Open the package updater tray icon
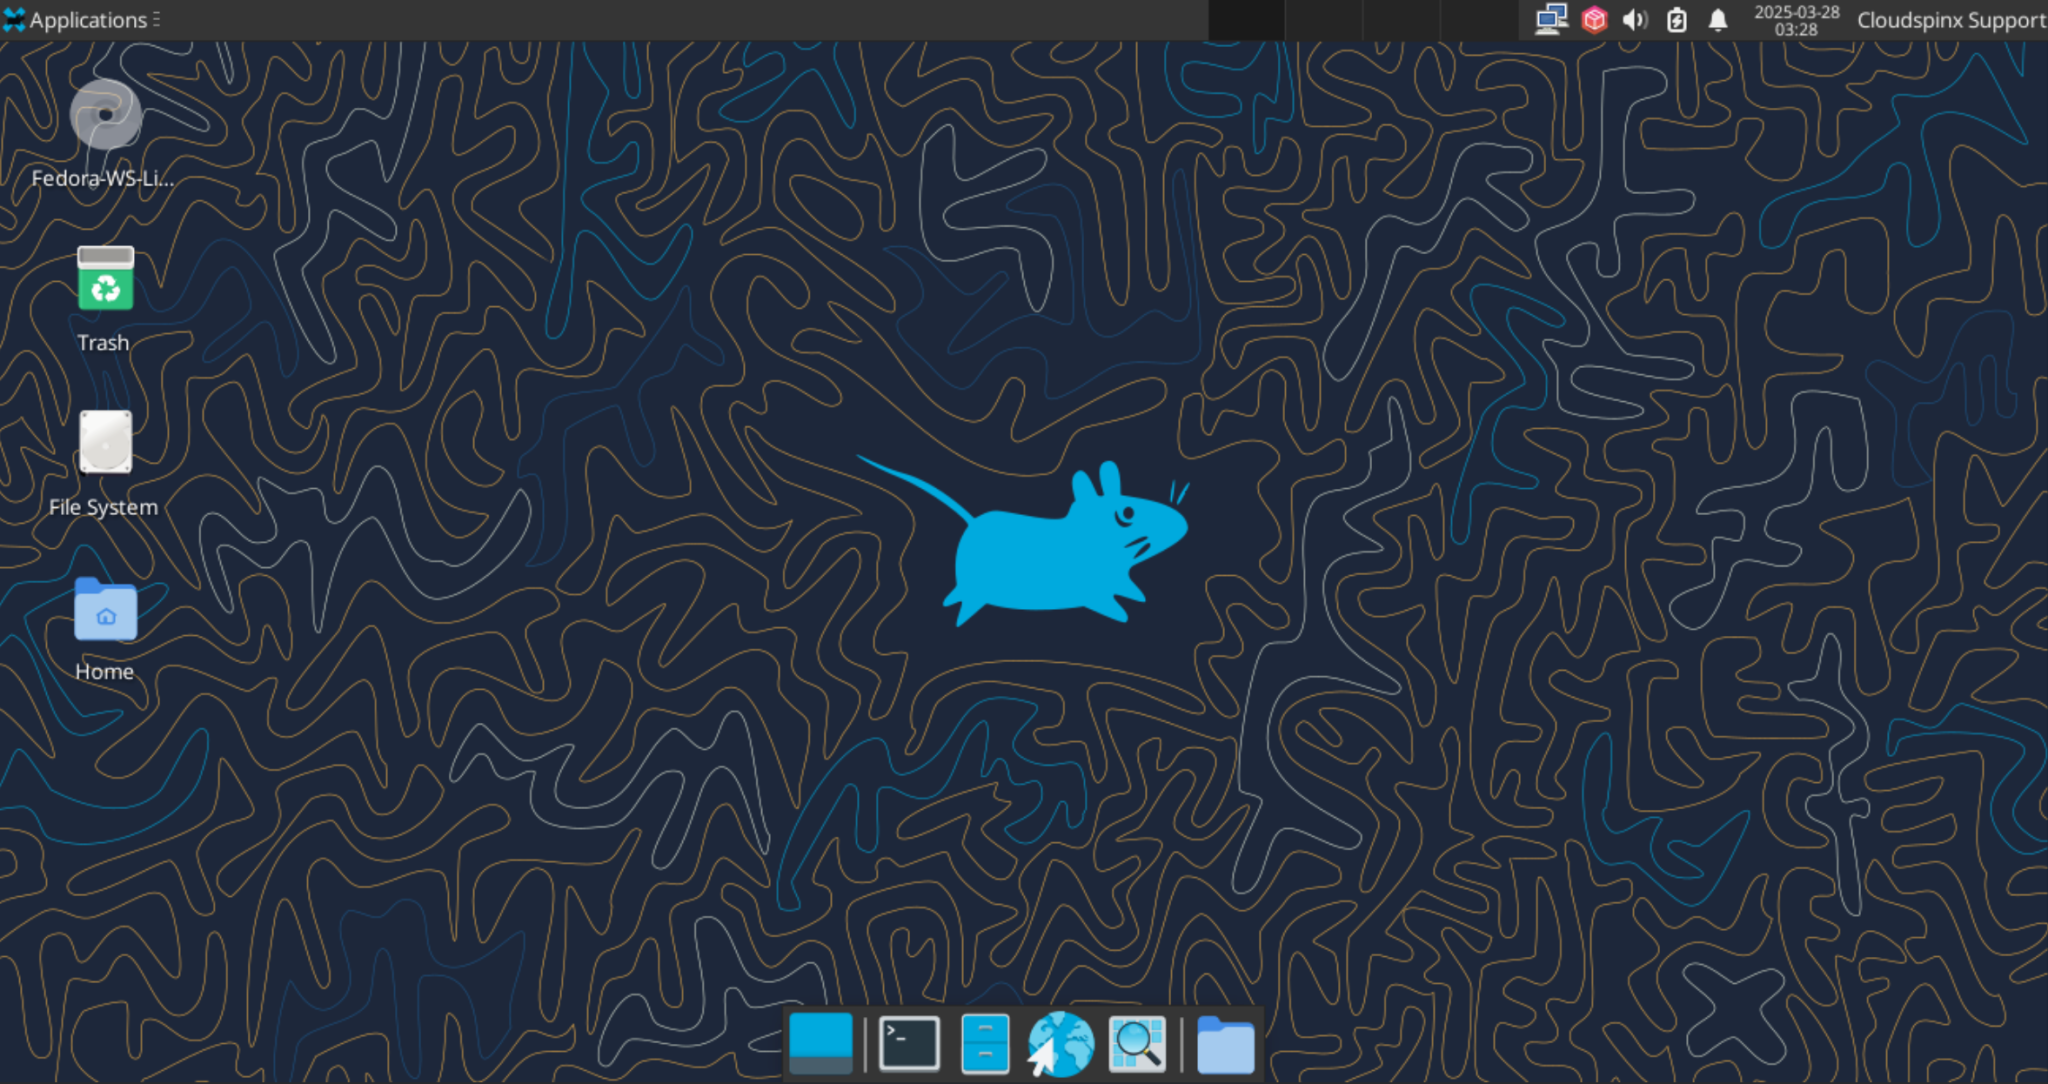 pyautogui.click(x=1593, y=19)
